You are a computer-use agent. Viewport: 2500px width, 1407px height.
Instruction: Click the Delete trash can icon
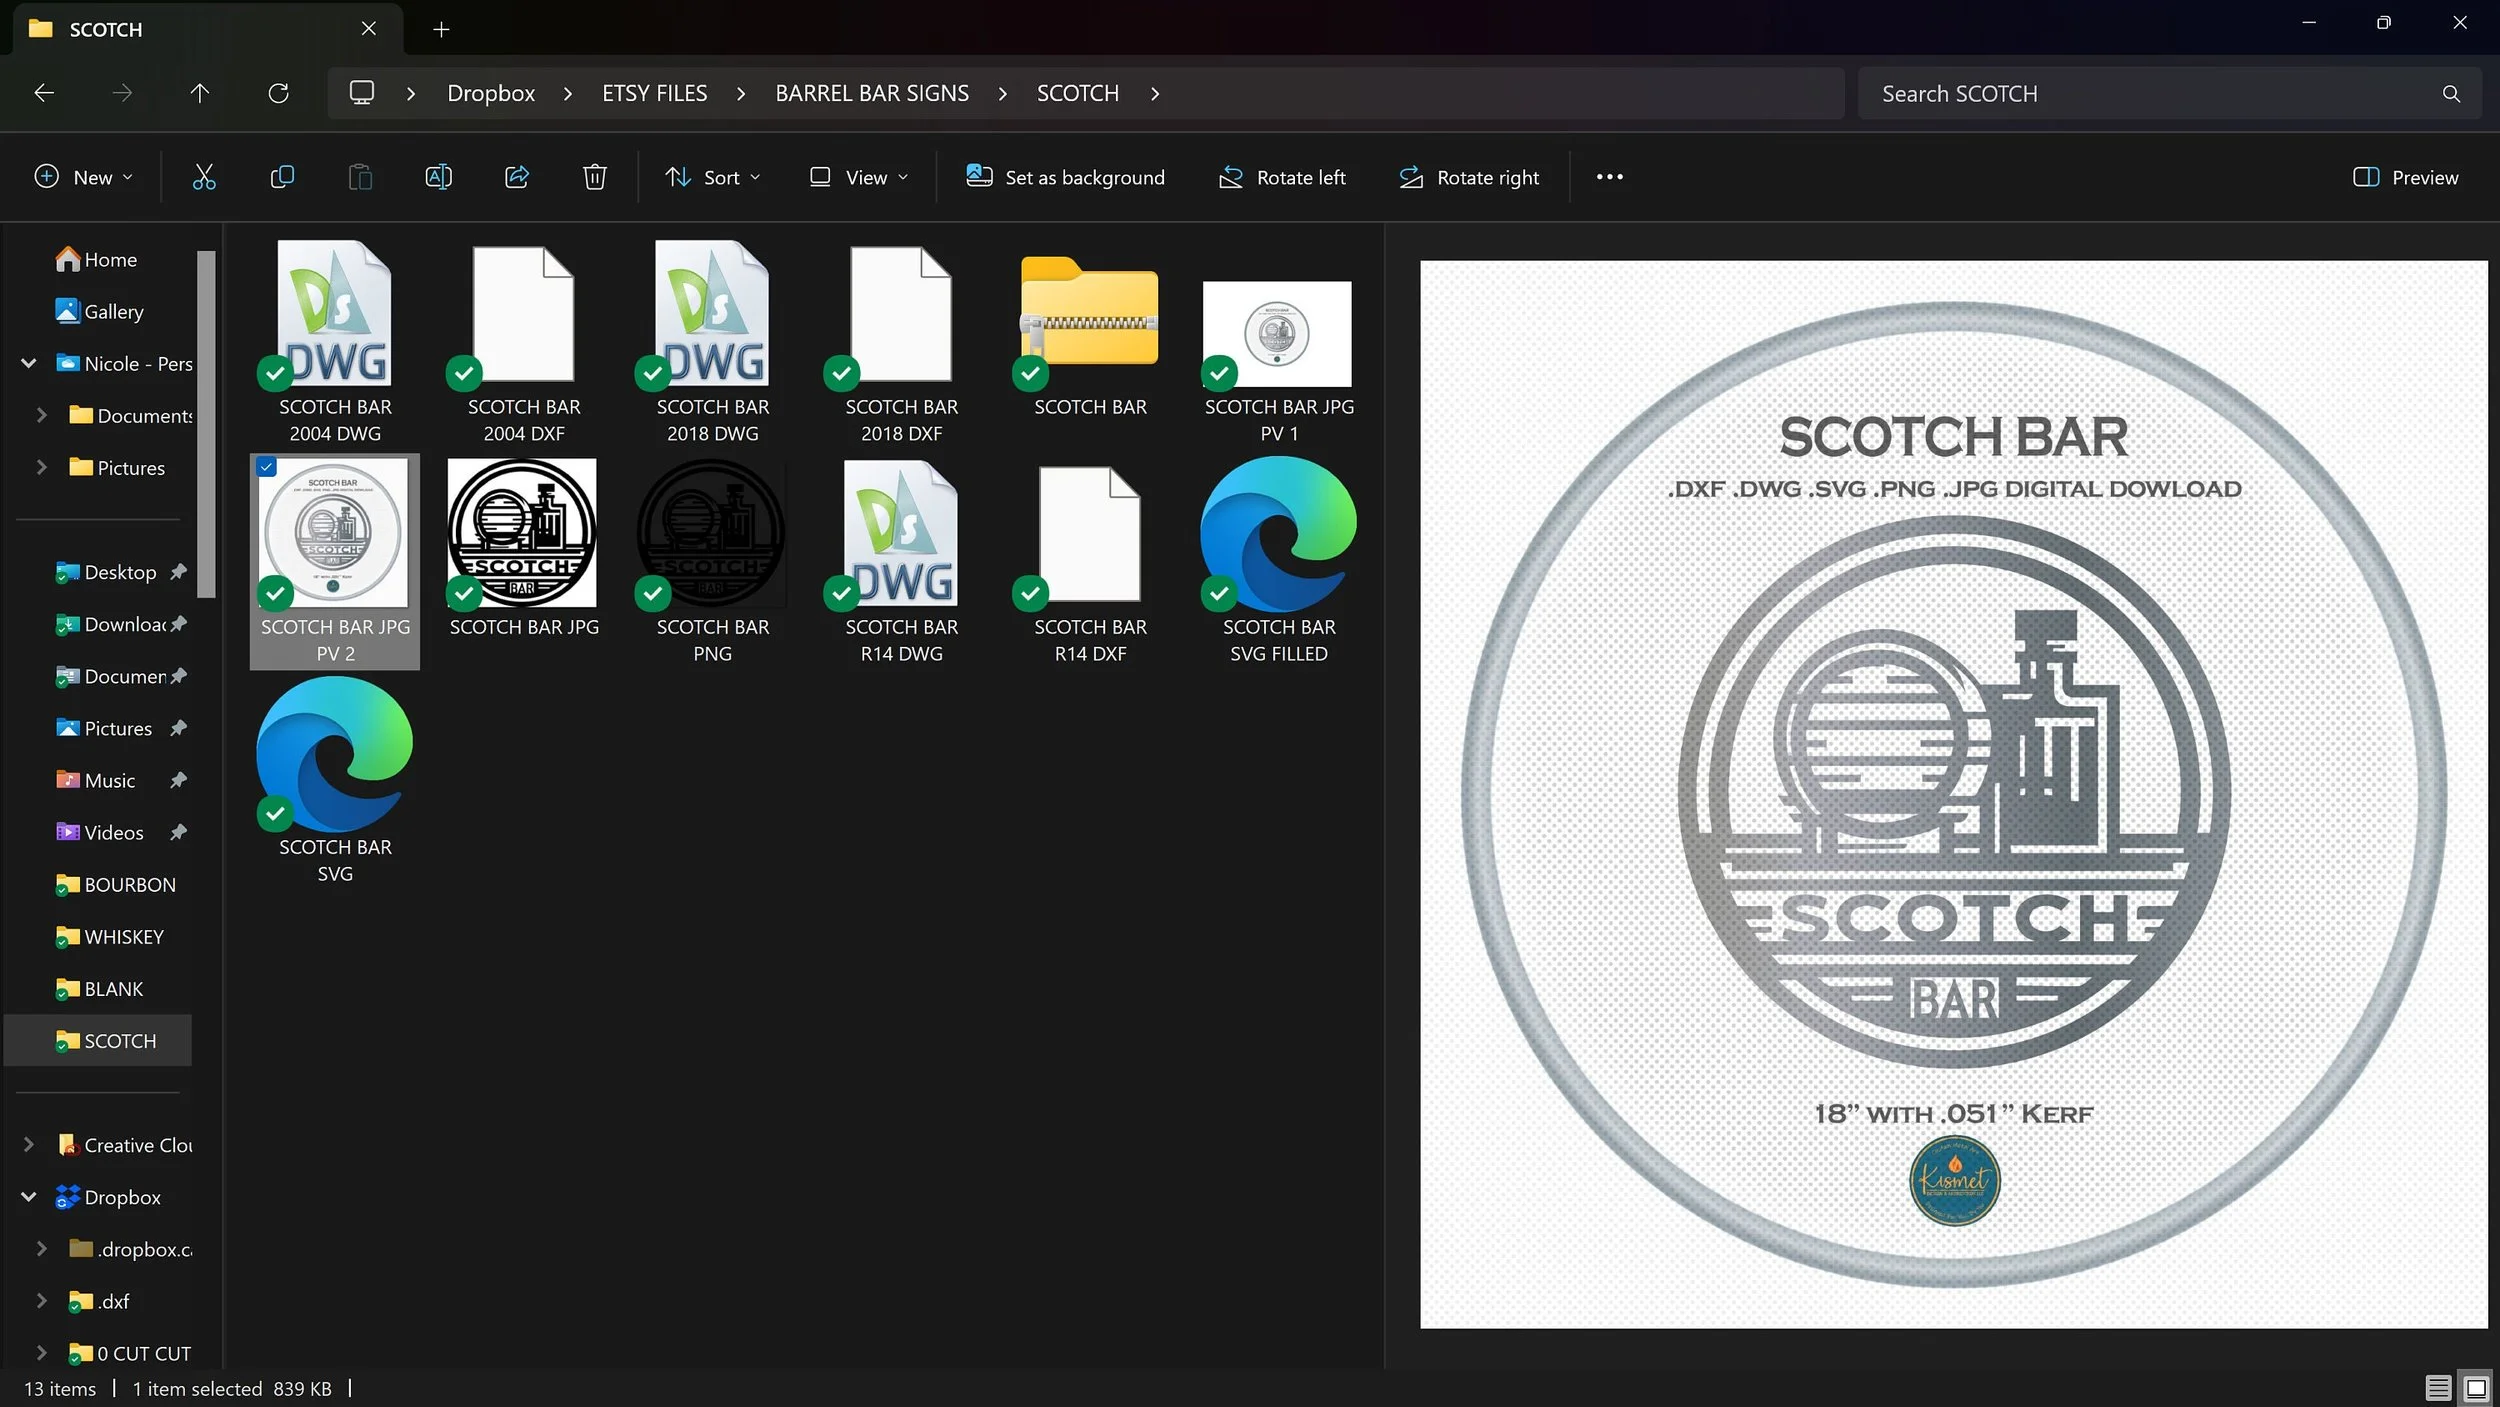coord(595,177)
